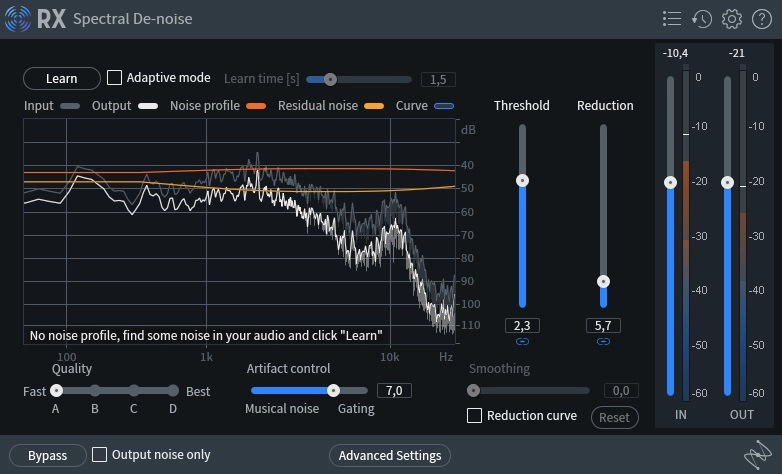Click the Reduction slider handle

click(603, 281)
